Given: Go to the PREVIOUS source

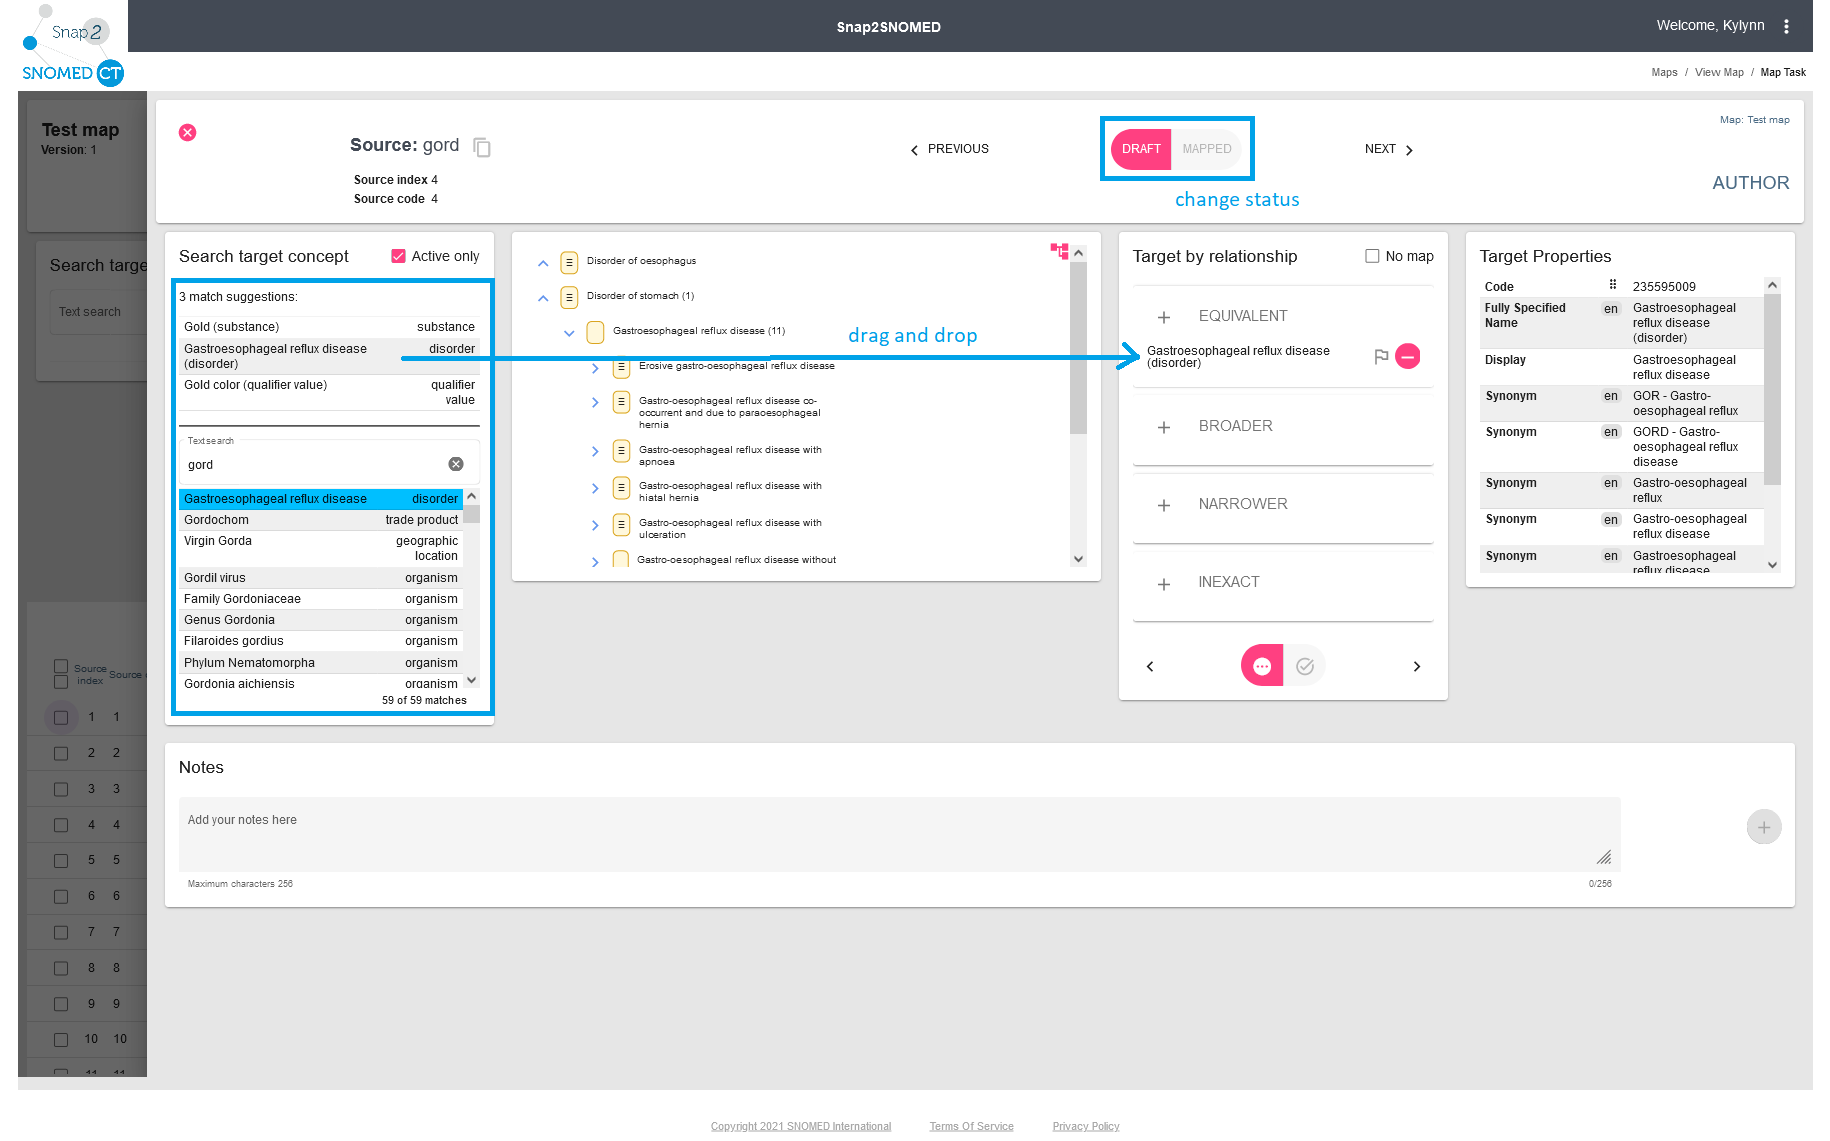Looking at the screenshot, I should pos(949,149).
